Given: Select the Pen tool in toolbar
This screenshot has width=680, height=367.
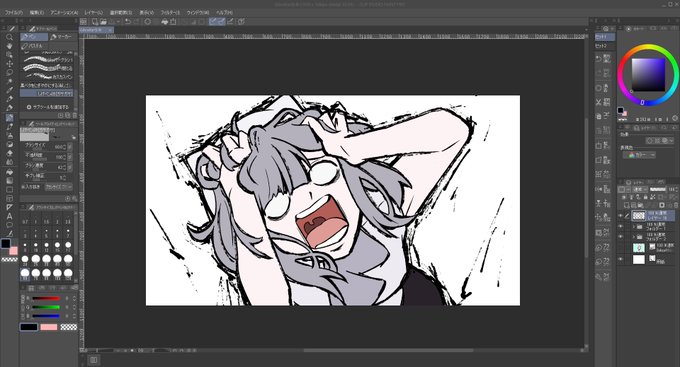Looking at the screenshot, I should (x=9, y=99).
